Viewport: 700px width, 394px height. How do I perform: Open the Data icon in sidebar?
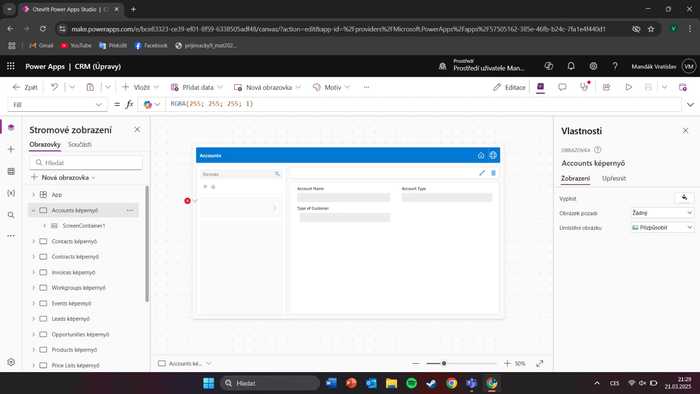coord(11,171)
